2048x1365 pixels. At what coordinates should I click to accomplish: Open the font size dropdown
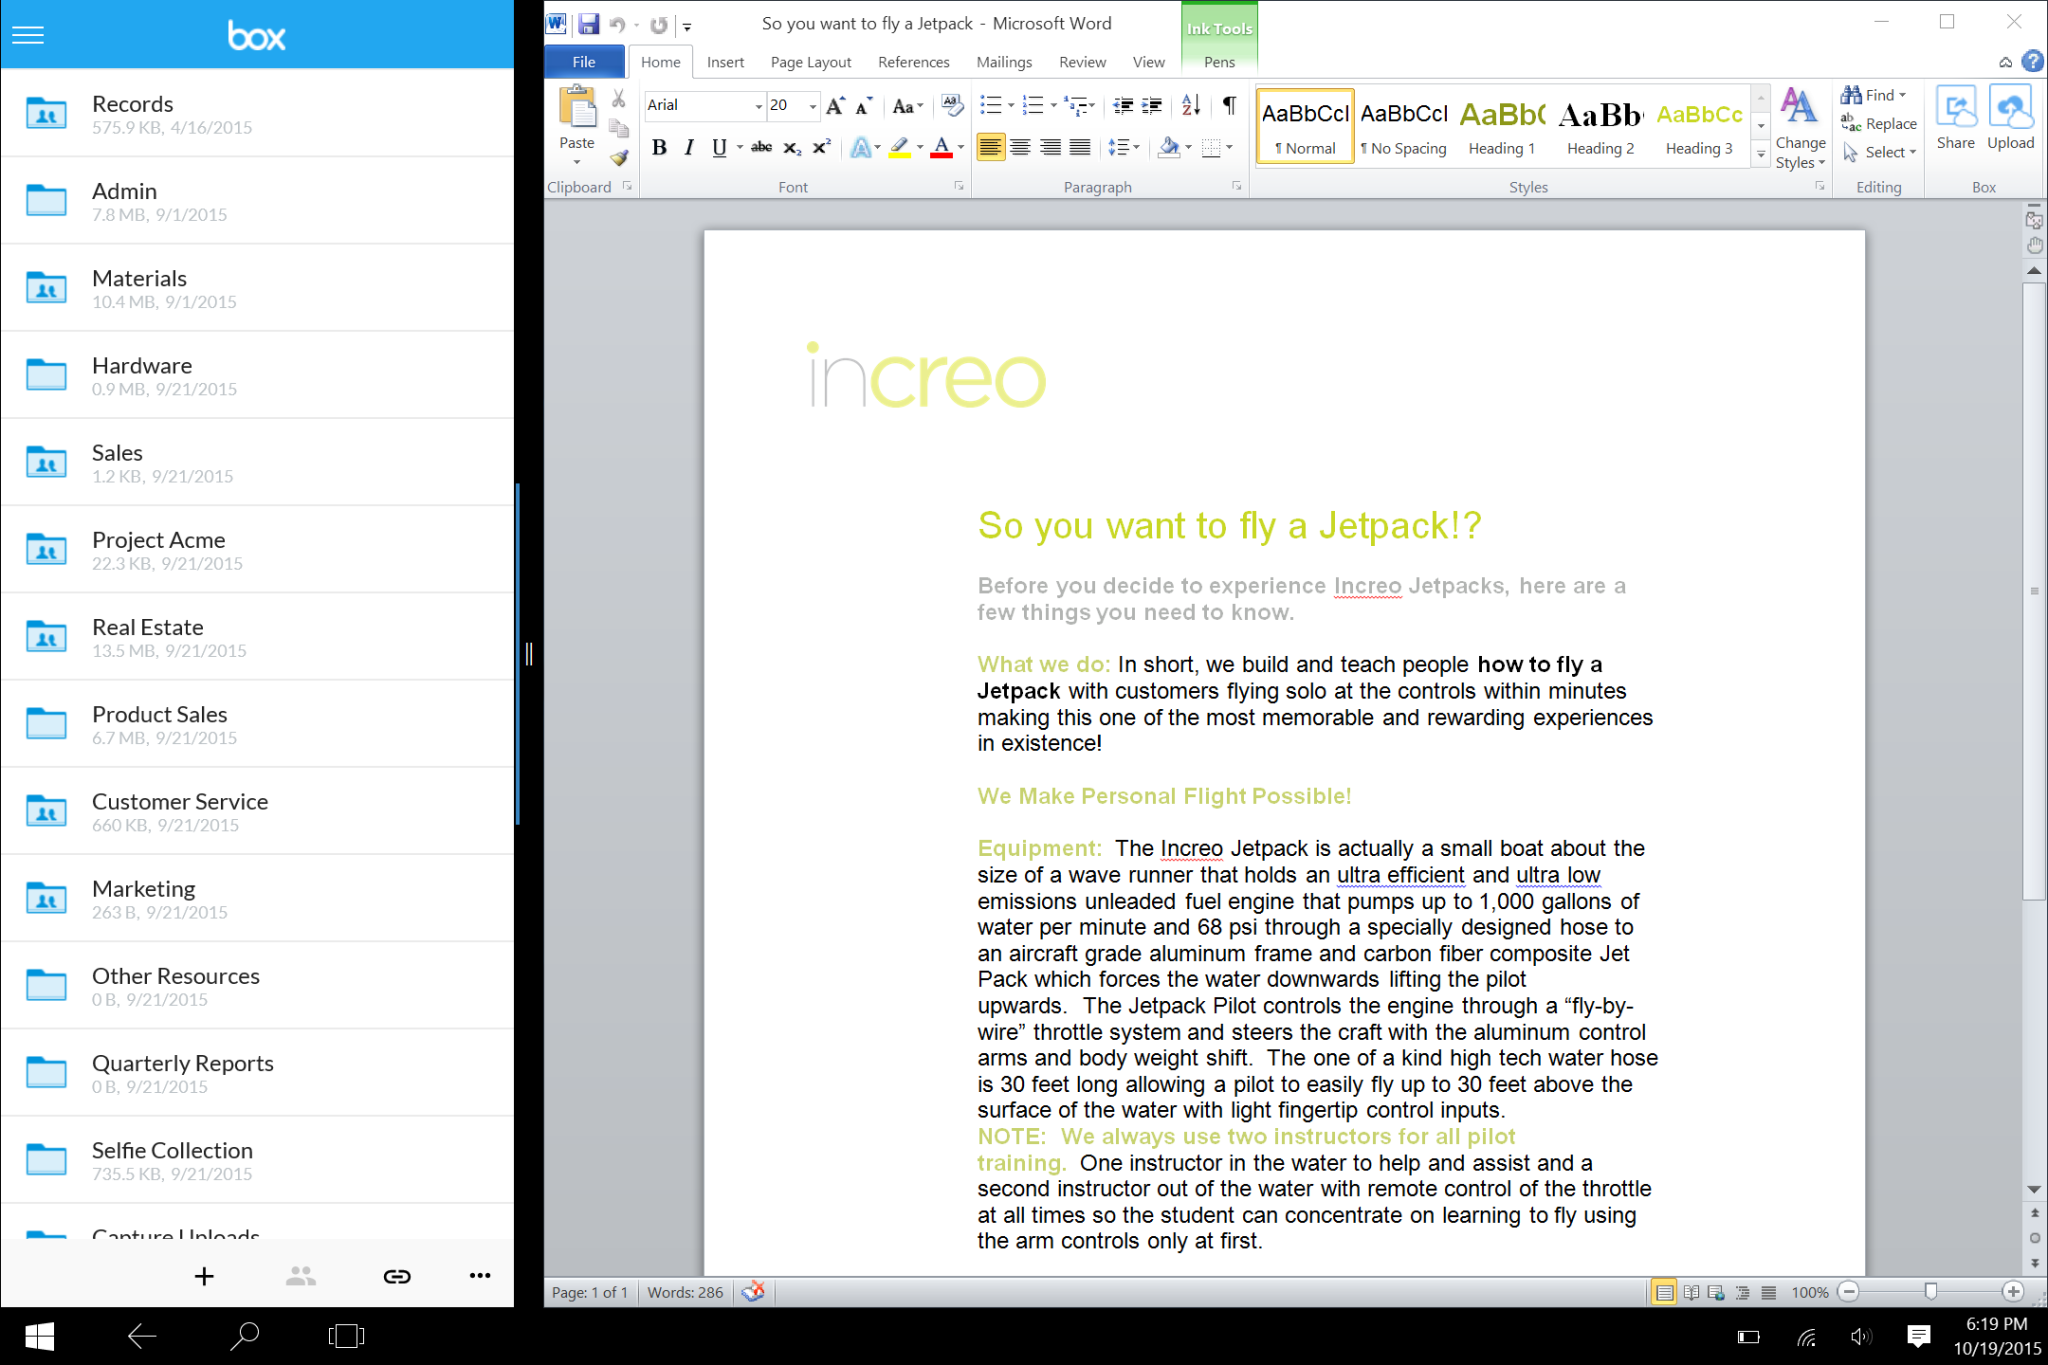click(812, 106)
